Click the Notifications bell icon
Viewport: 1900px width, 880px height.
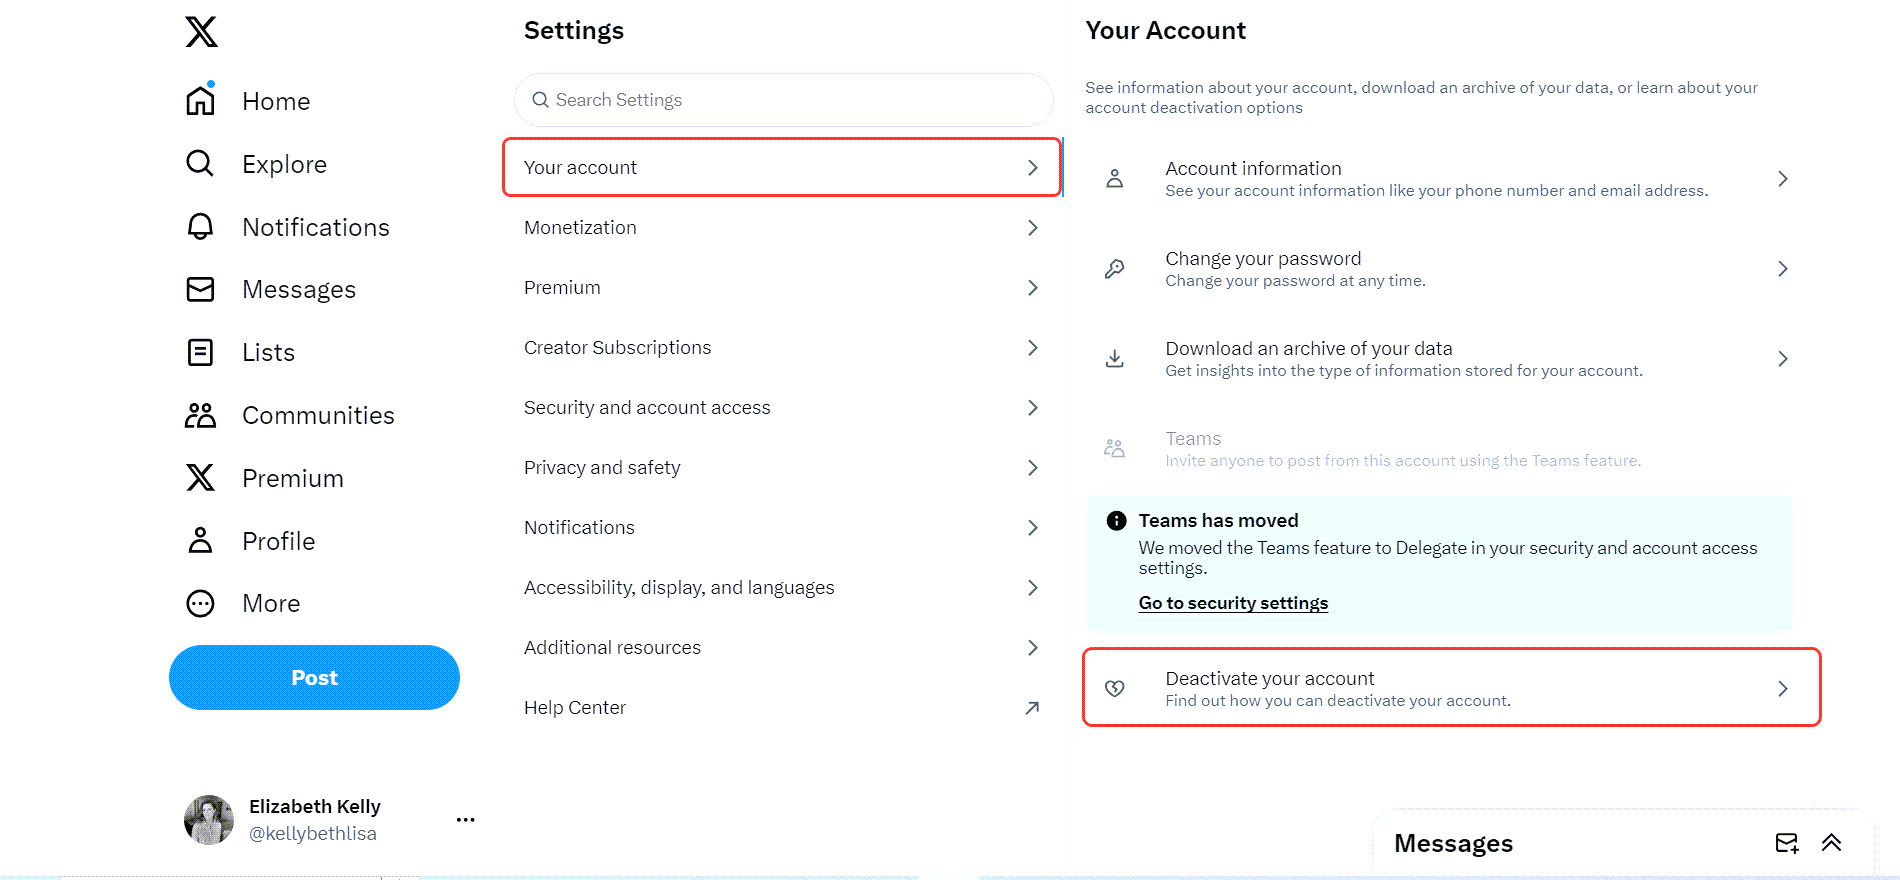click(201, 227)
